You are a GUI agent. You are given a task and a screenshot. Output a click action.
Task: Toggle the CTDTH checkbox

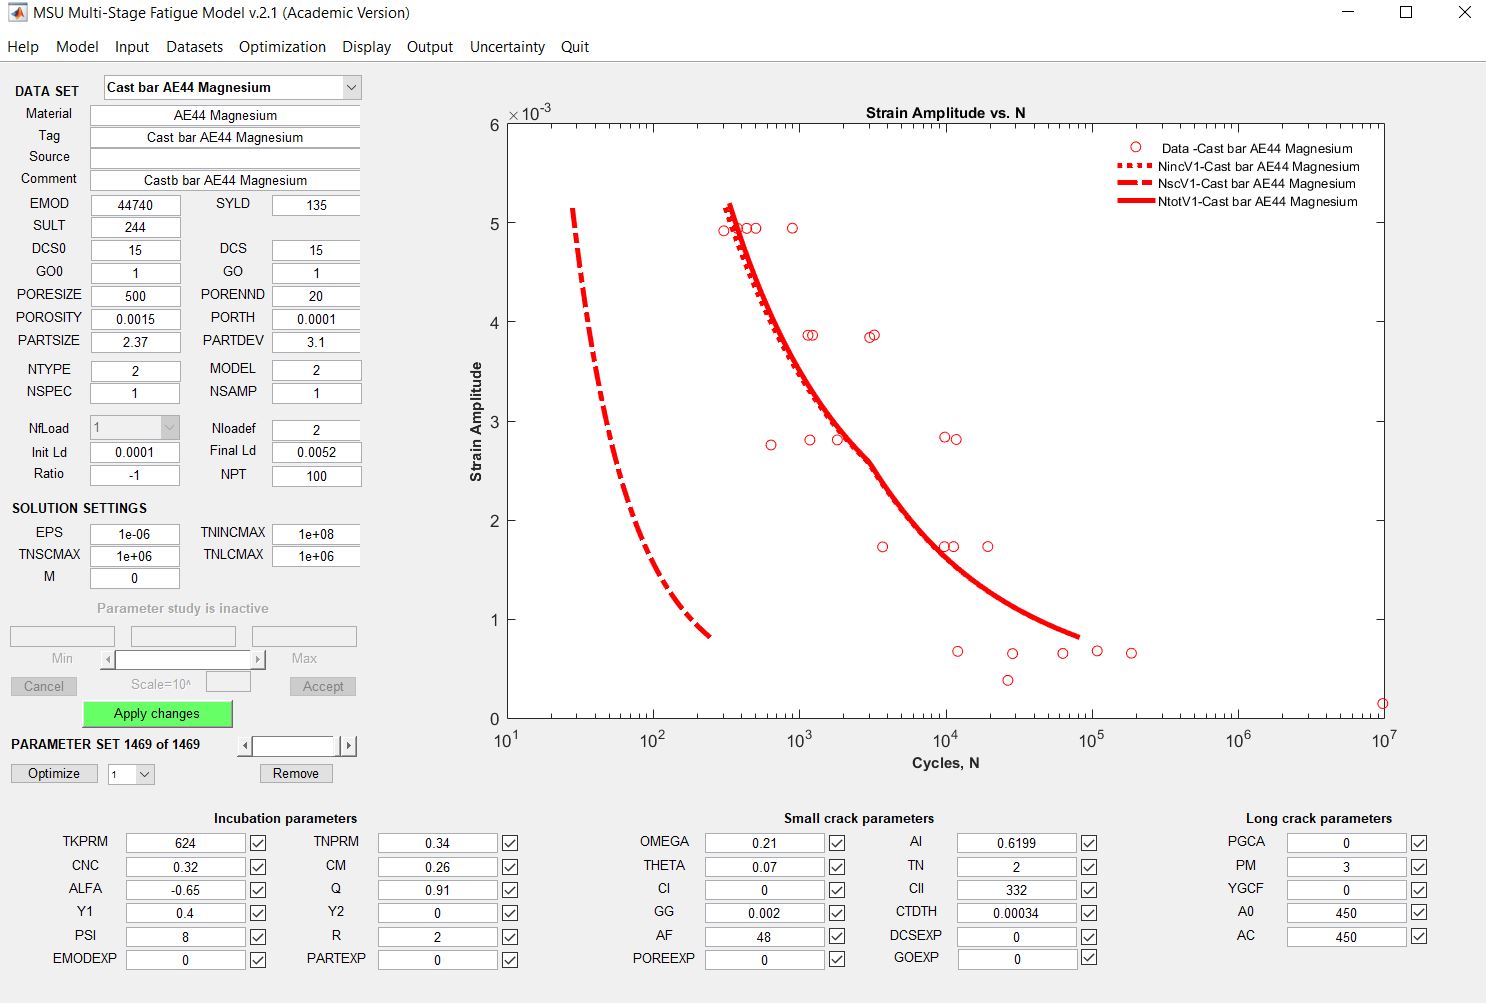click(x=1089, y=913)
